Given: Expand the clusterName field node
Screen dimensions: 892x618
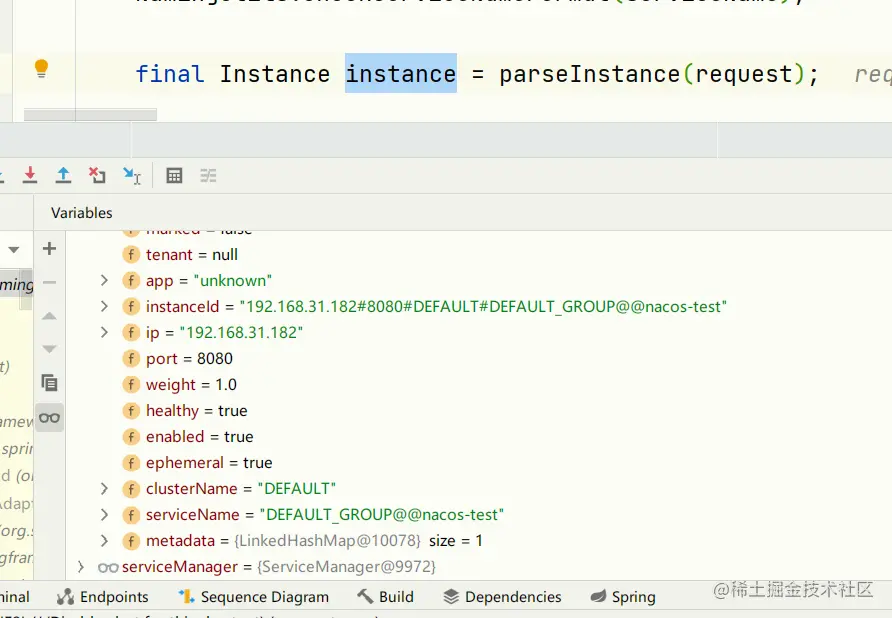Looking at the screenshot, I should click(x=104, y=488).
